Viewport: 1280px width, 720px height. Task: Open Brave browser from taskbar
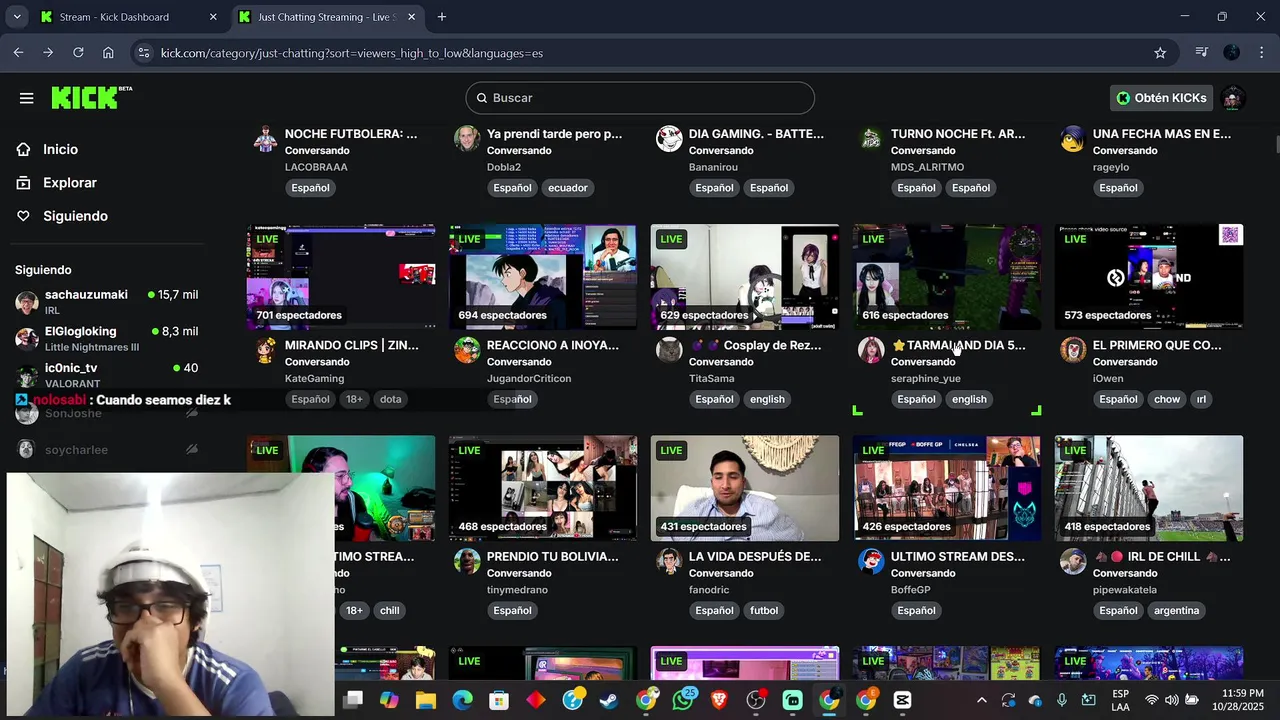[719, 700]
